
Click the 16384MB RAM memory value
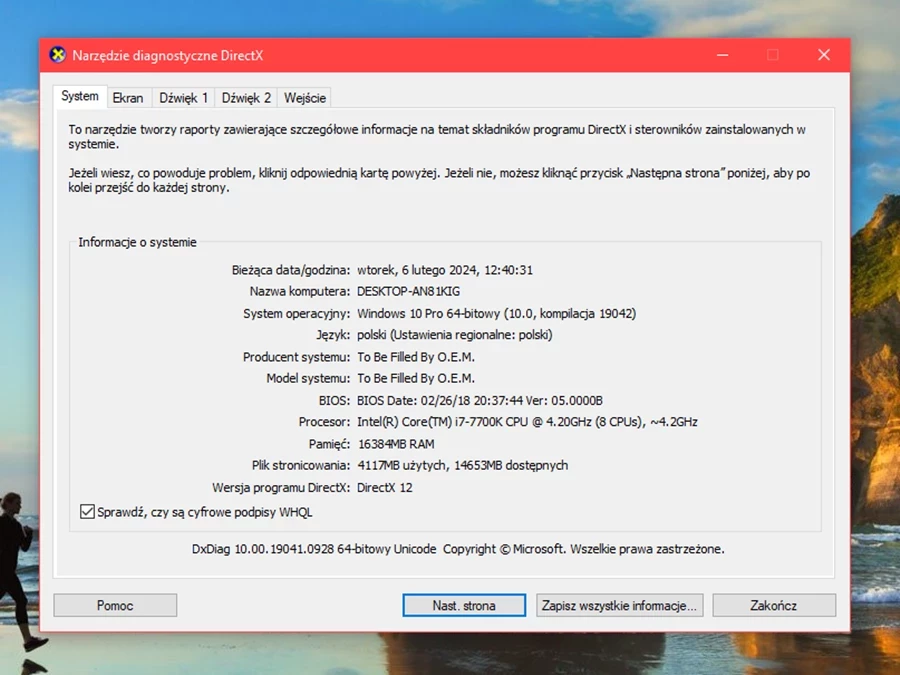pos(397,444)
